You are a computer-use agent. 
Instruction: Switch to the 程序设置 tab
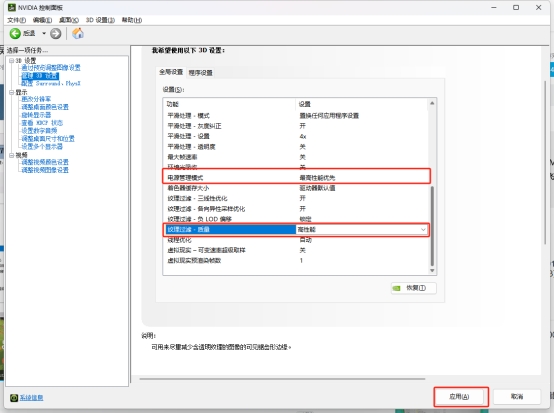click(201, 73)
